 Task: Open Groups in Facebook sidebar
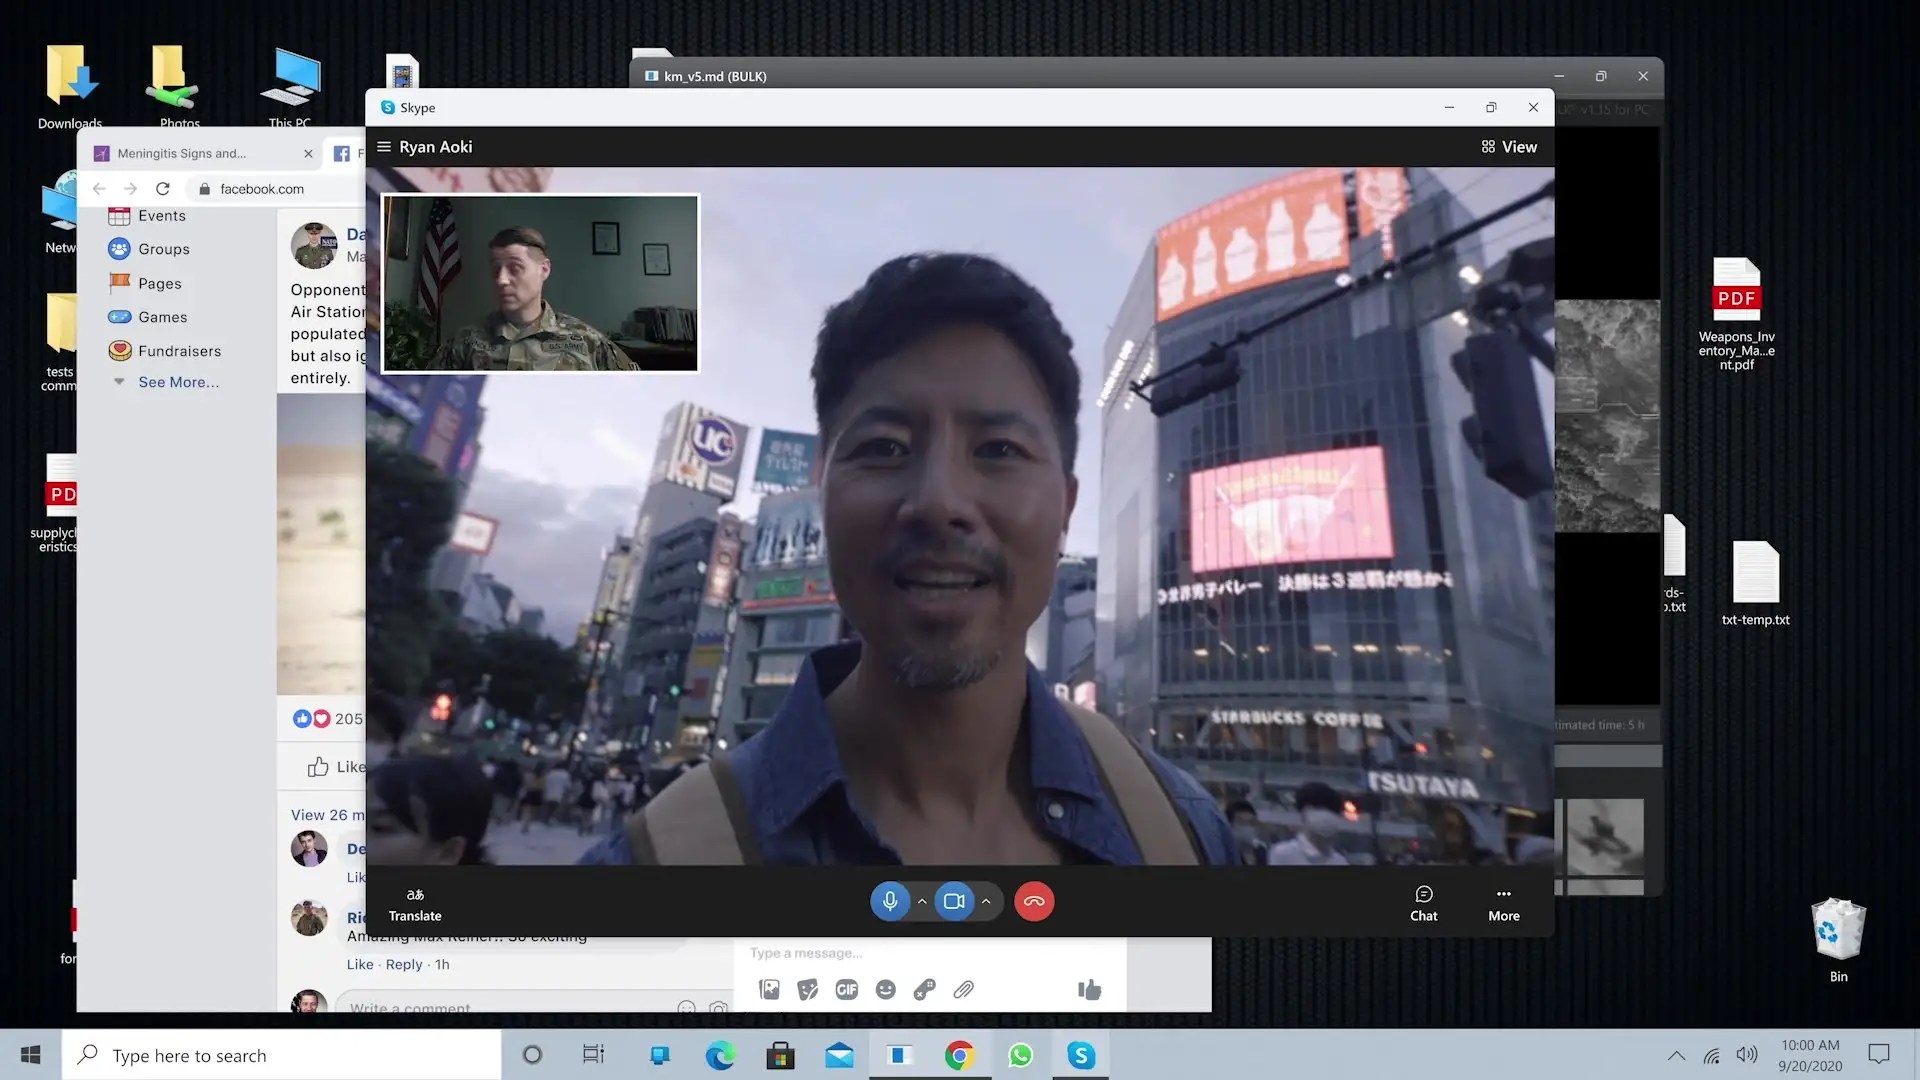pyautogui.click(x=163, y=249)
